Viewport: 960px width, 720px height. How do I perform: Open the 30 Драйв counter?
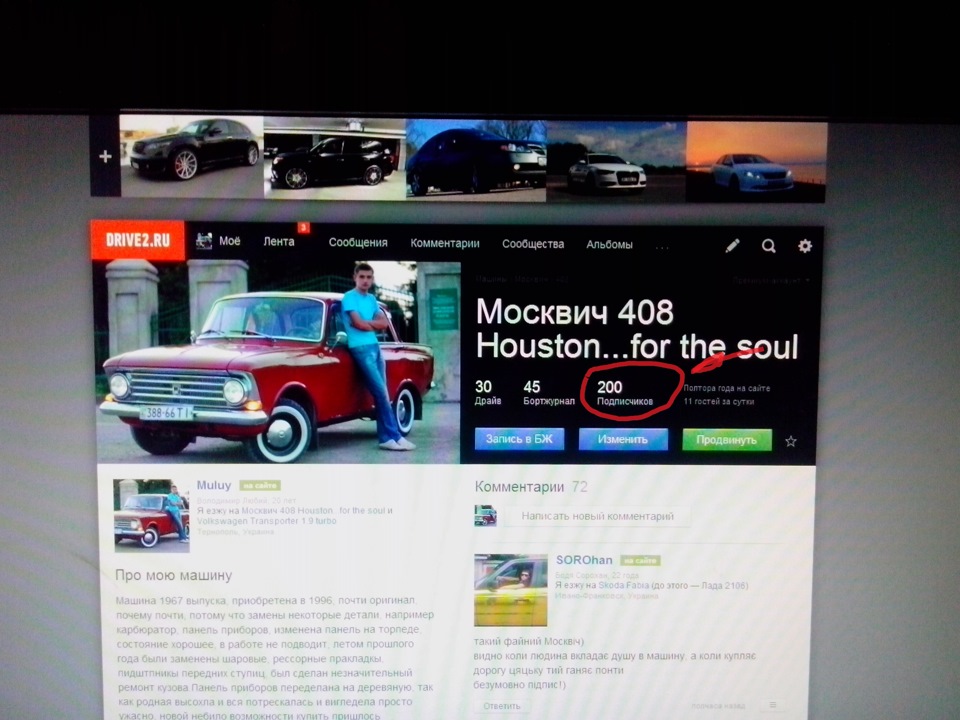click(487, 392)
